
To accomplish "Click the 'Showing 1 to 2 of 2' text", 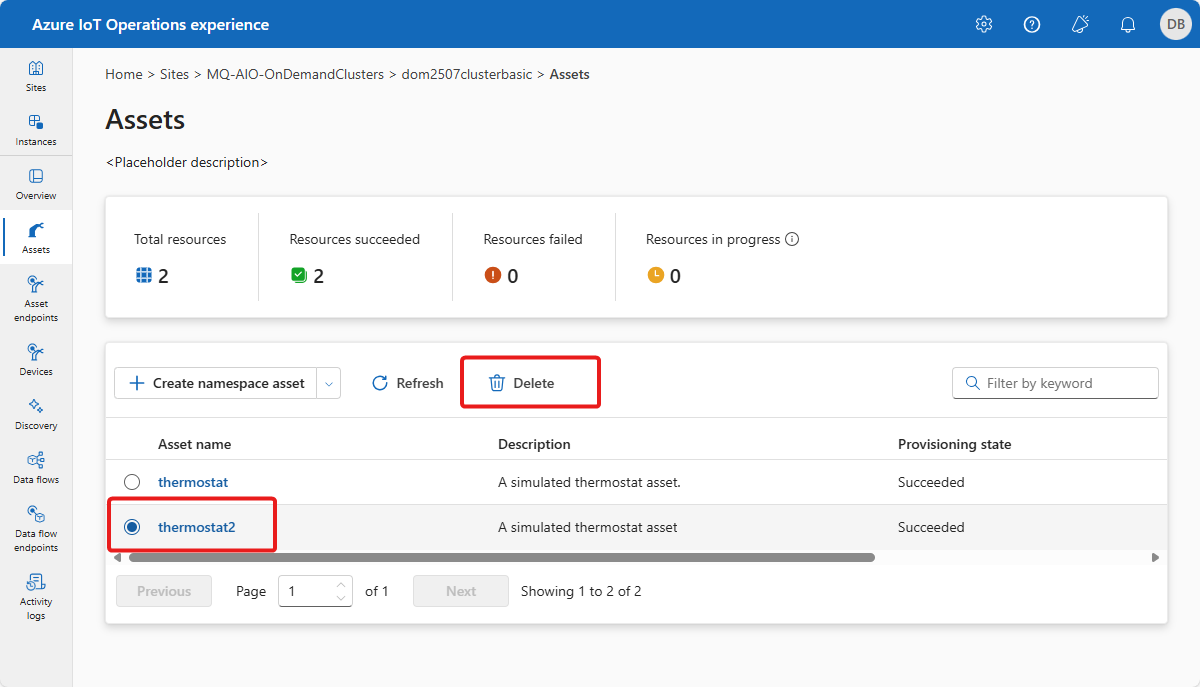I will [581, 591].
